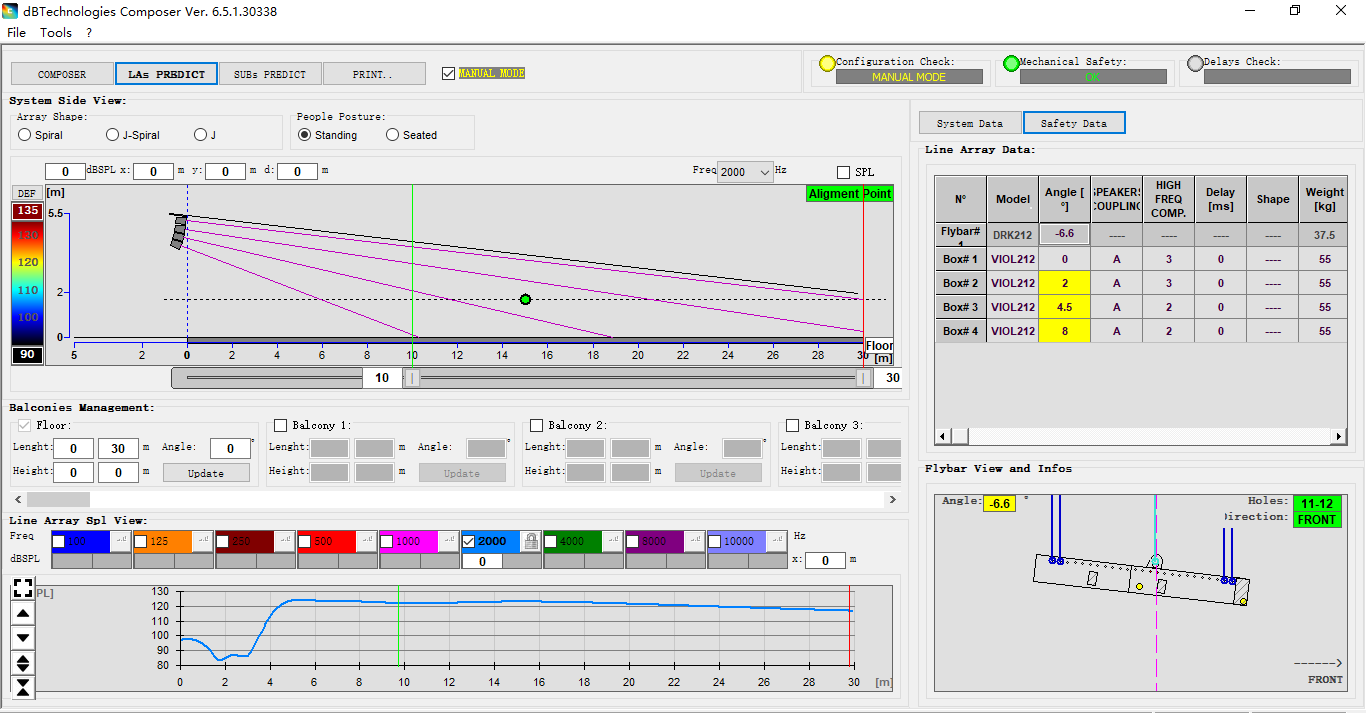Select the Seated people posture option
The width and height of the screenshot is (1366, 713).
(393, 135)
